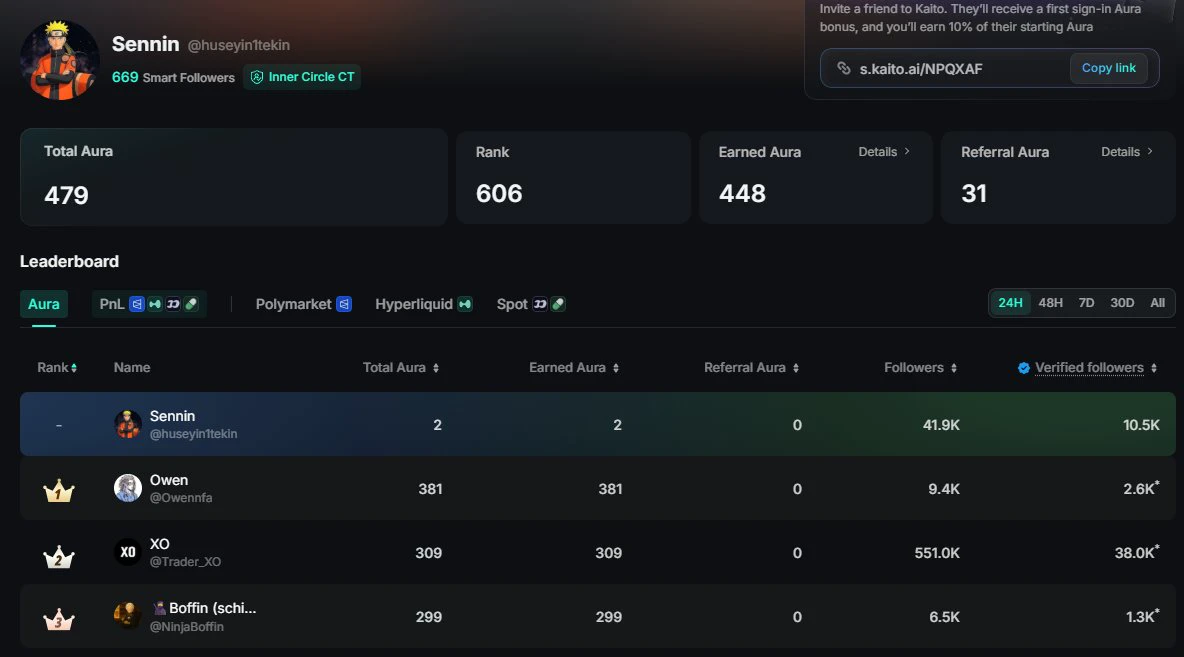
Task: Select the 24H time range
Action: click(1010, 303)
